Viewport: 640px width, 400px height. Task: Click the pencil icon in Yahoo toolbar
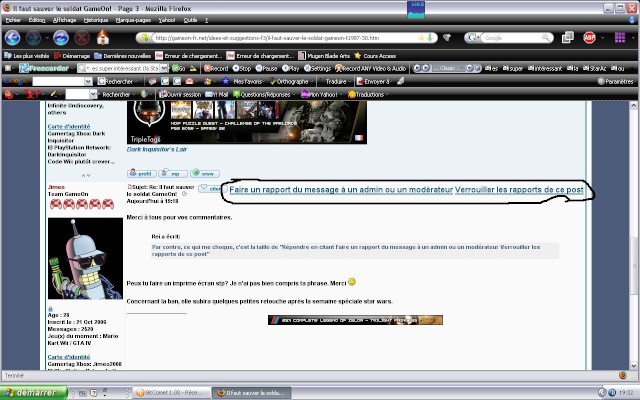pyautogui.click(x=53, y=95)
